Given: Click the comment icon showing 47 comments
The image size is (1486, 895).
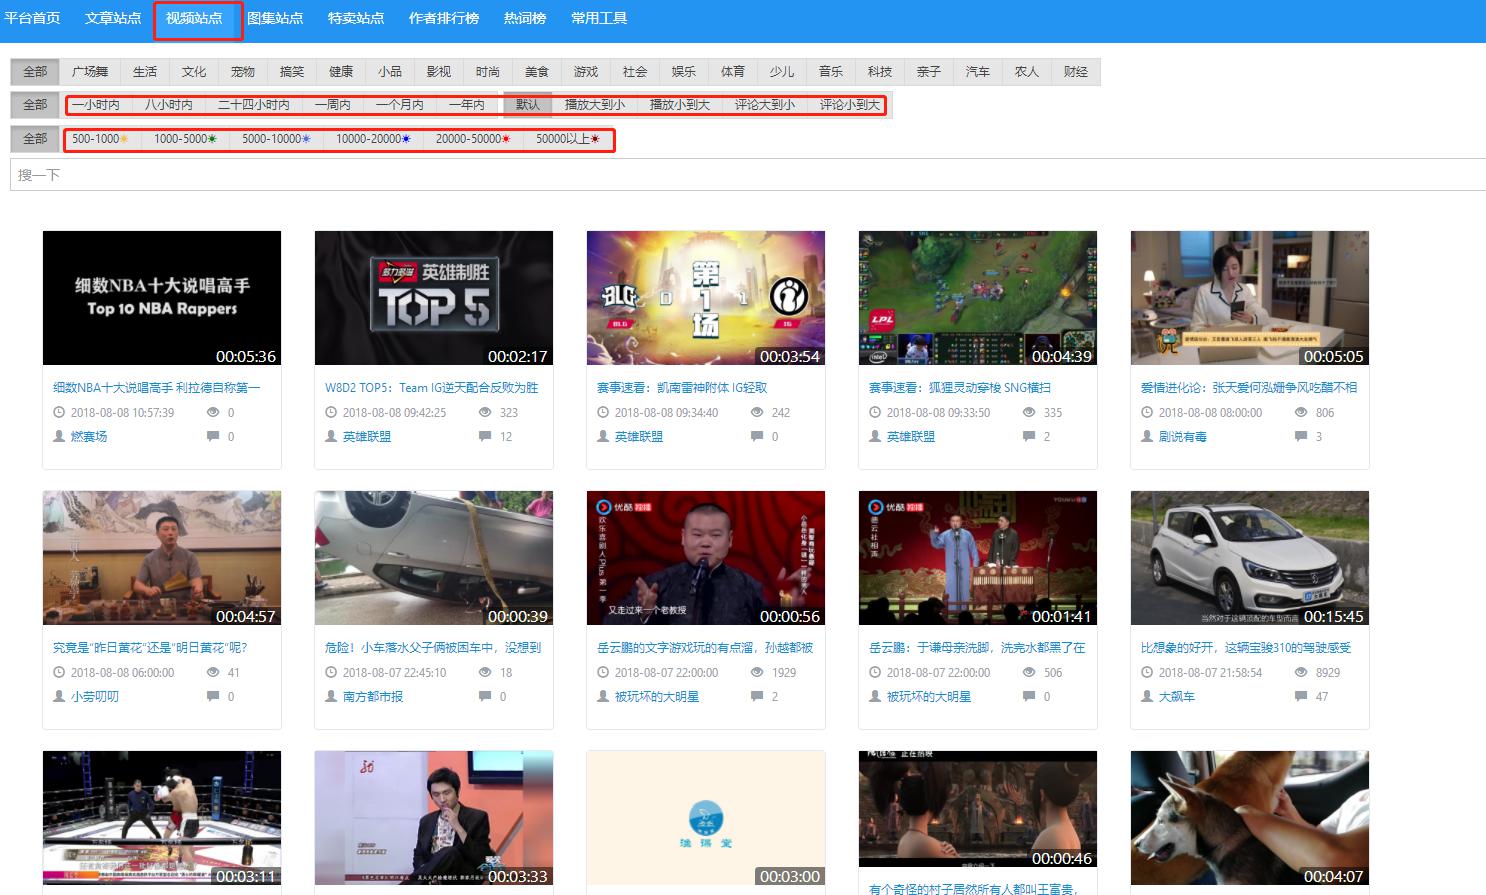Looking at the screenshot, I should click(1301, 696).
